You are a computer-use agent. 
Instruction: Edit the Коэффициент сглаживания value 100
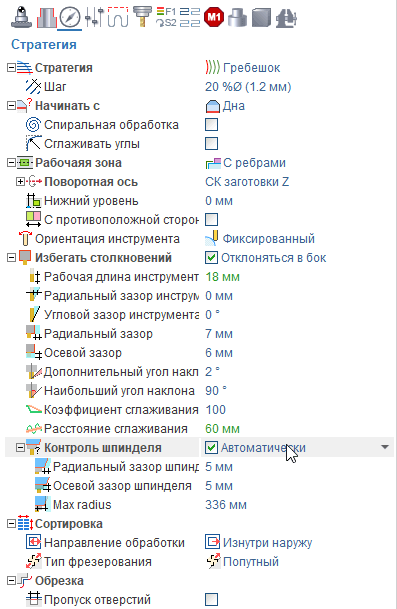[216, 409]
